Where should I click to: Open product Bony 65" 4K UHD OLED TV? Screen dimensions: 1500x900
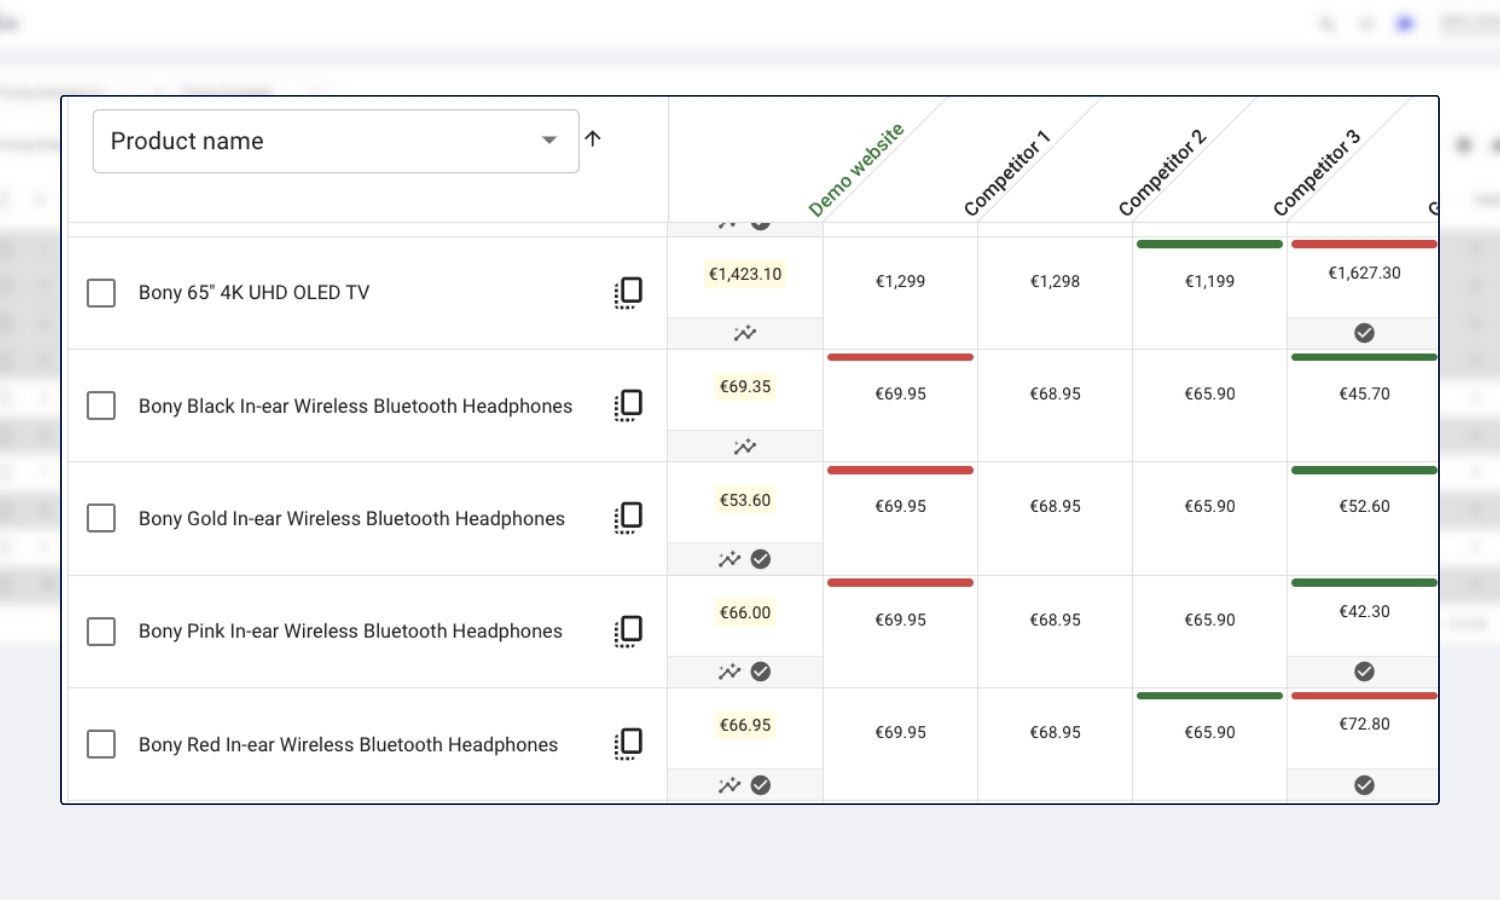254,293
